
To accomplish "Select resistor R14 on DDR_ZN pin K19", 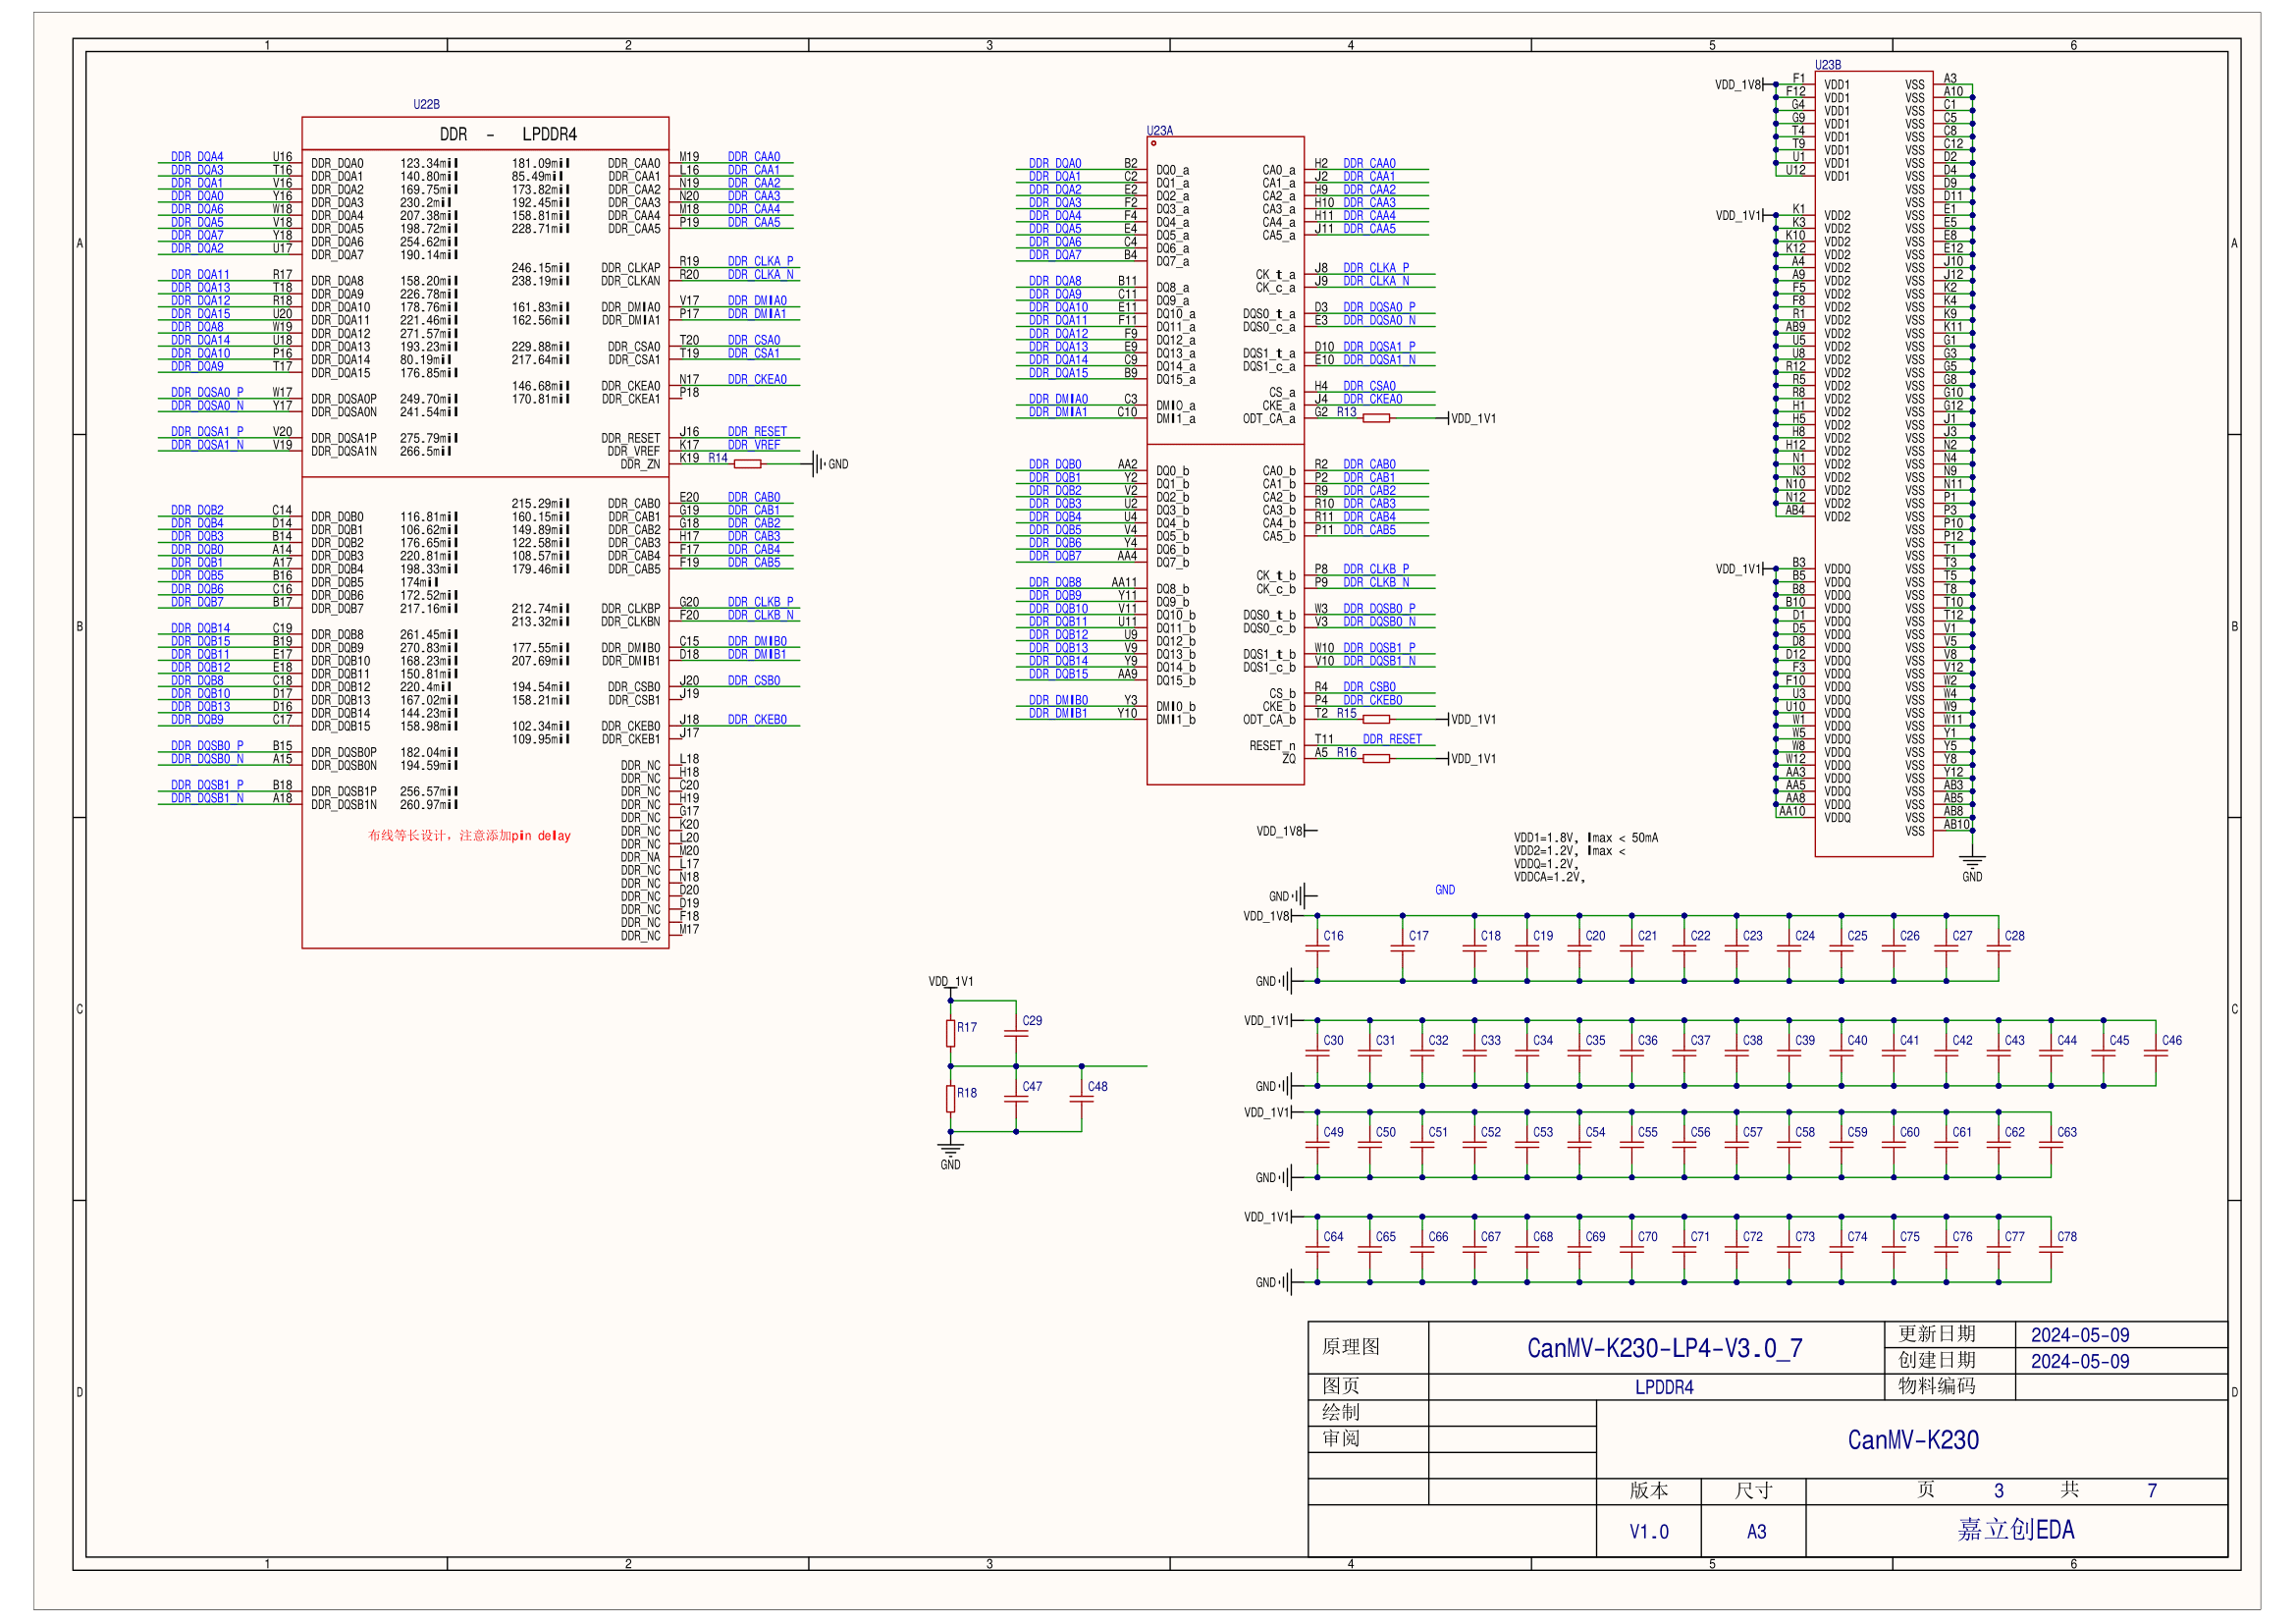I will coord(747,464).
